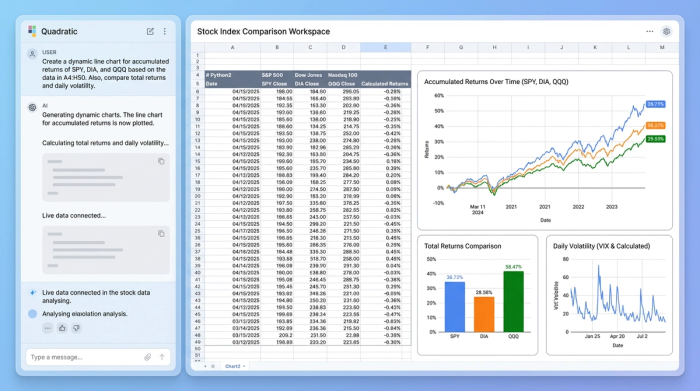The width and height of the screenshot is (700, 391).
Task: Select column A header
Action: [233, 47]
